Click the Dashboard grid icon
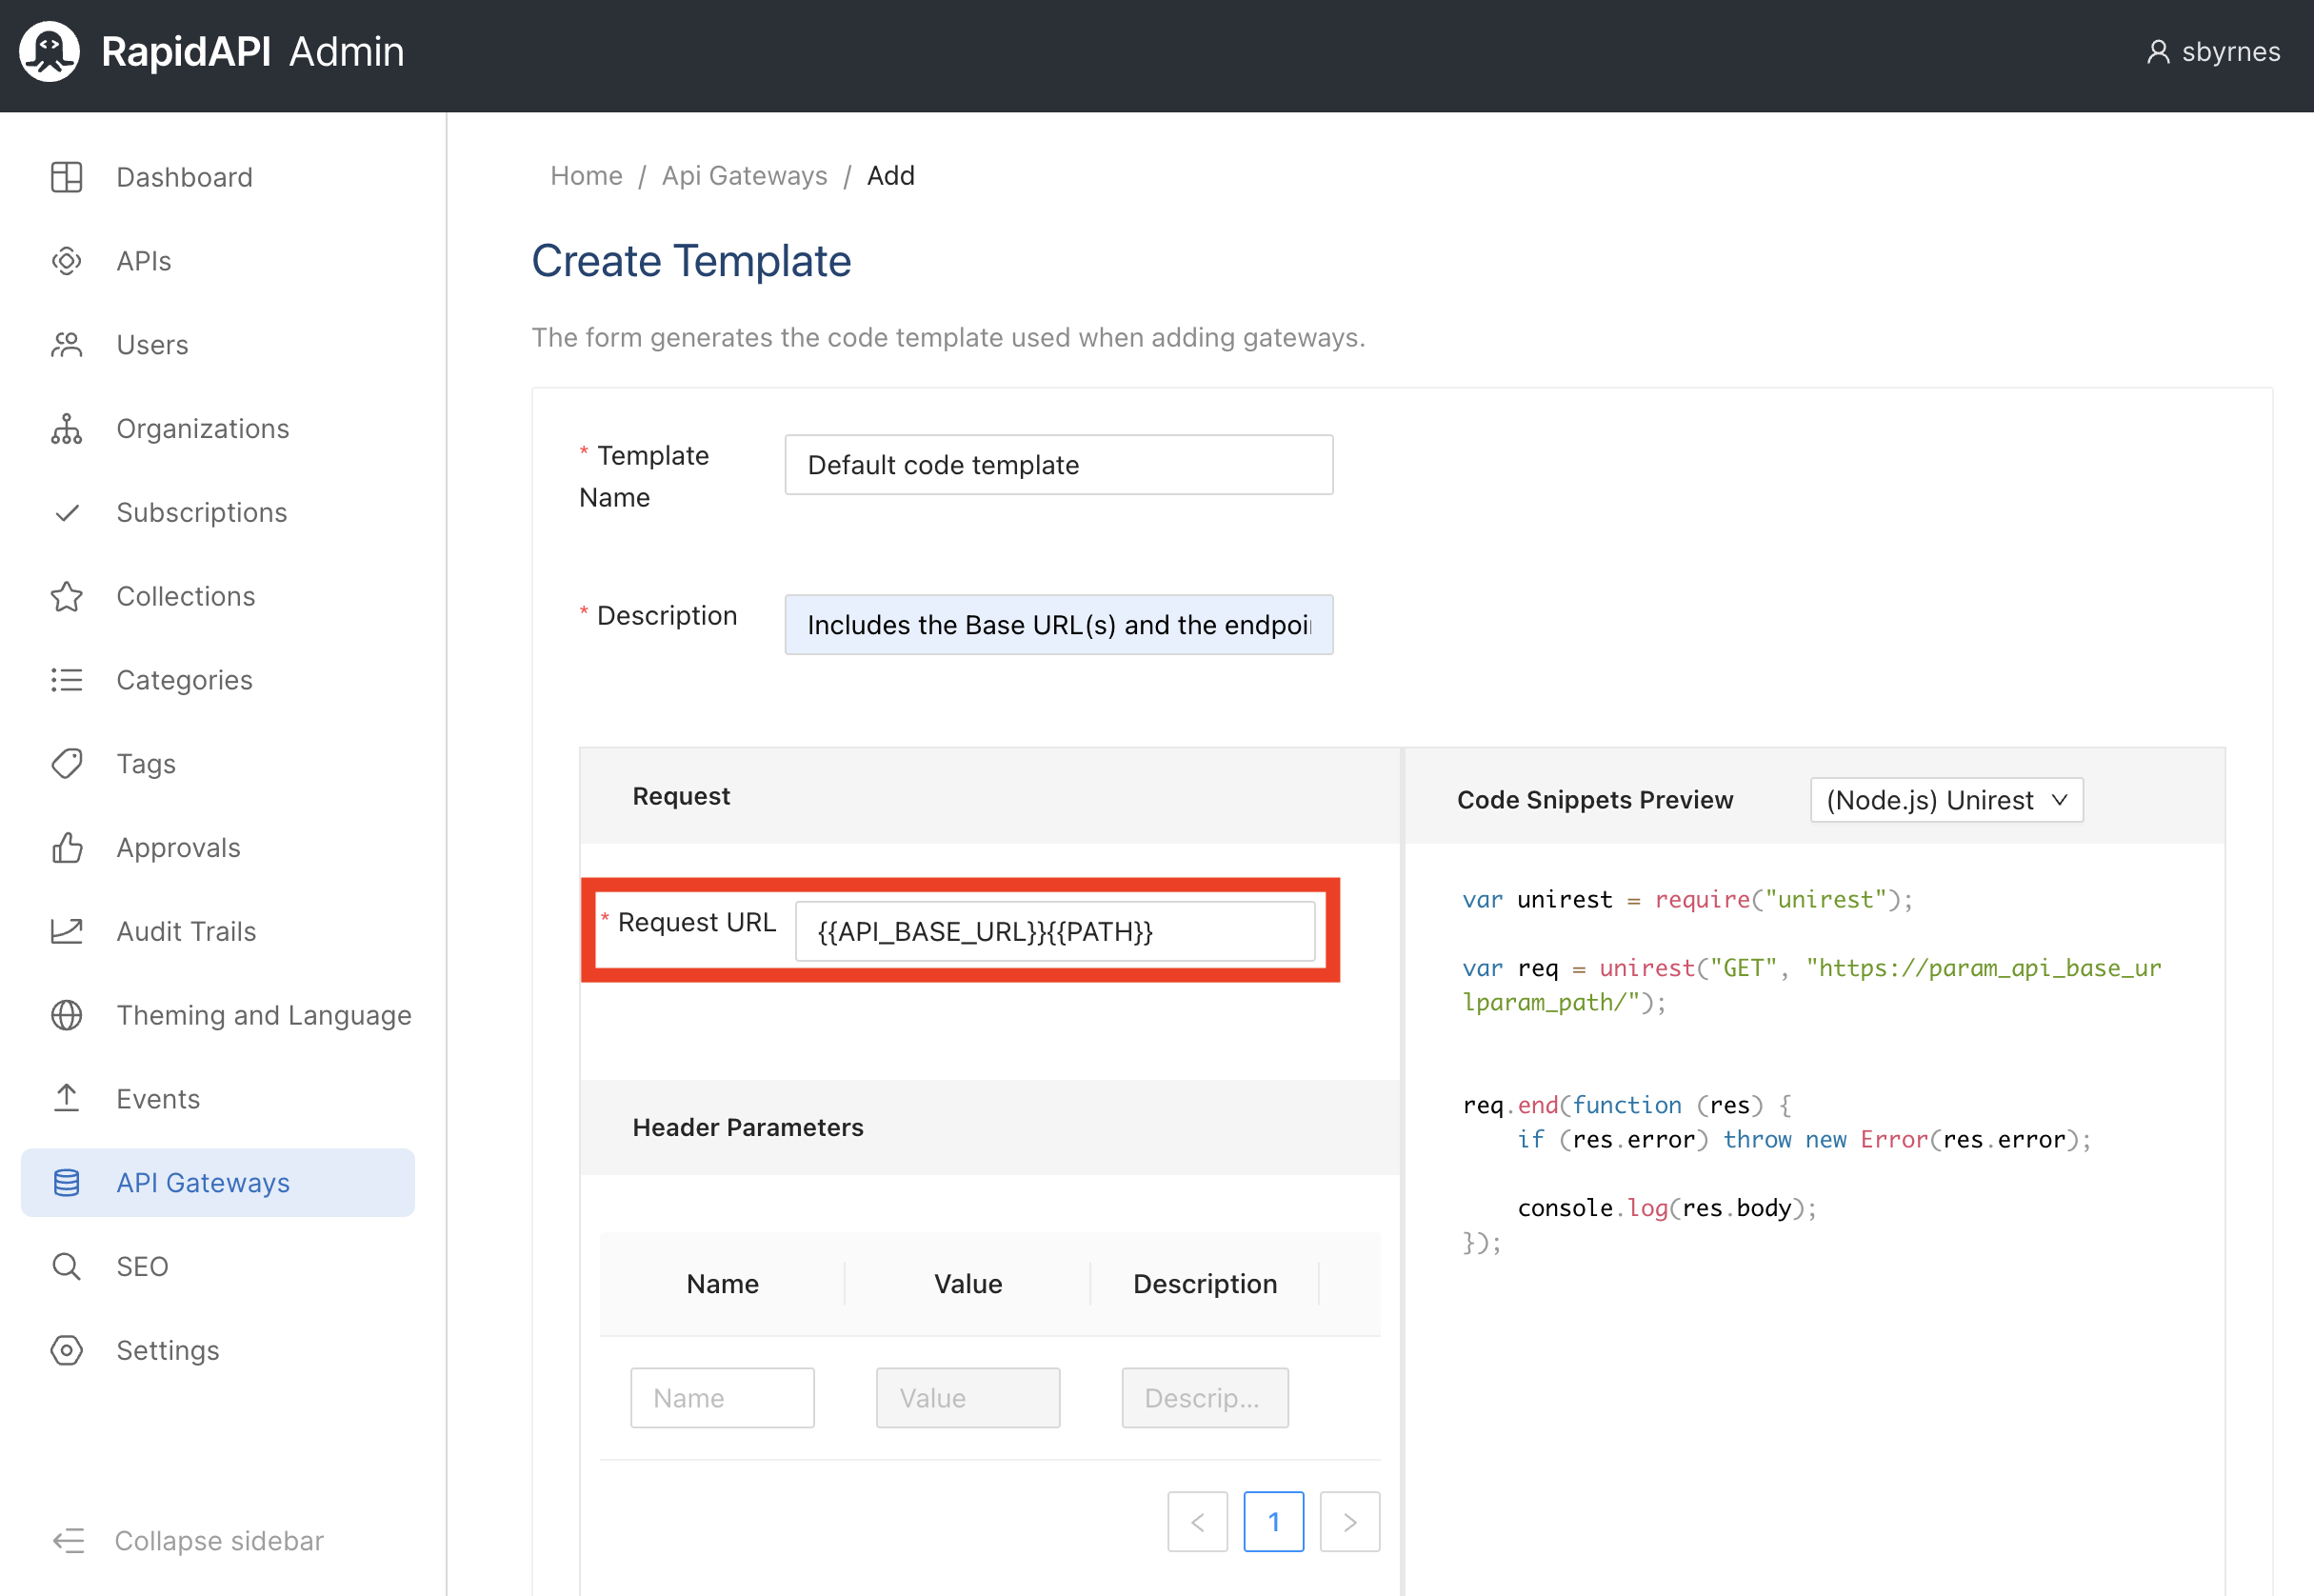This screenshot has height=1596, width=2314. click(66, 177)
